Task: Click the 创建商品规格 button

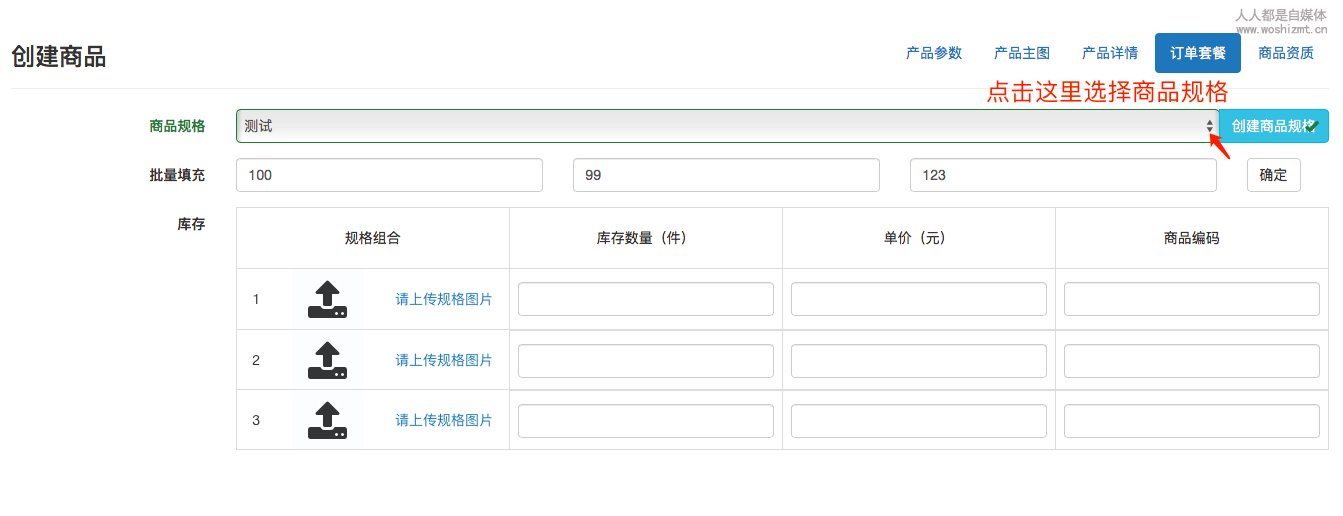Action: 1274,126
